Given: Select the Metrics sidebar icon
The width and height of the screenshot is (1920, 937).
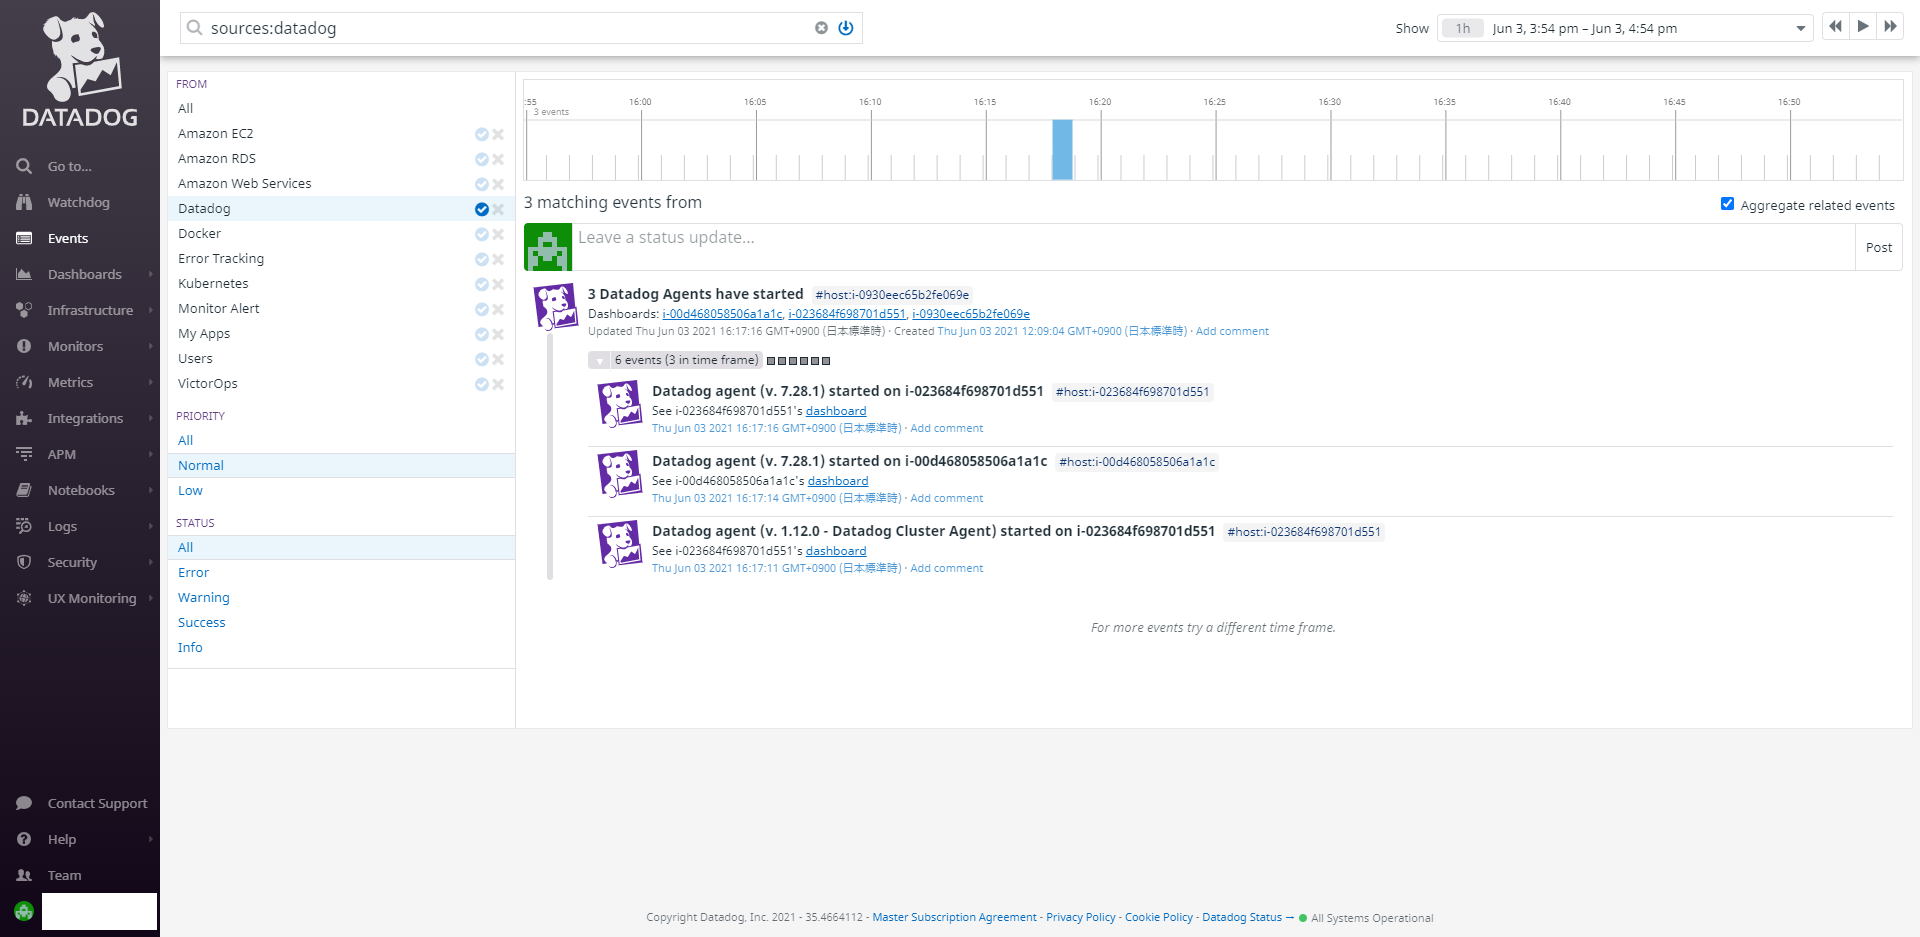Looking at the screenshot, I should 24,382.
